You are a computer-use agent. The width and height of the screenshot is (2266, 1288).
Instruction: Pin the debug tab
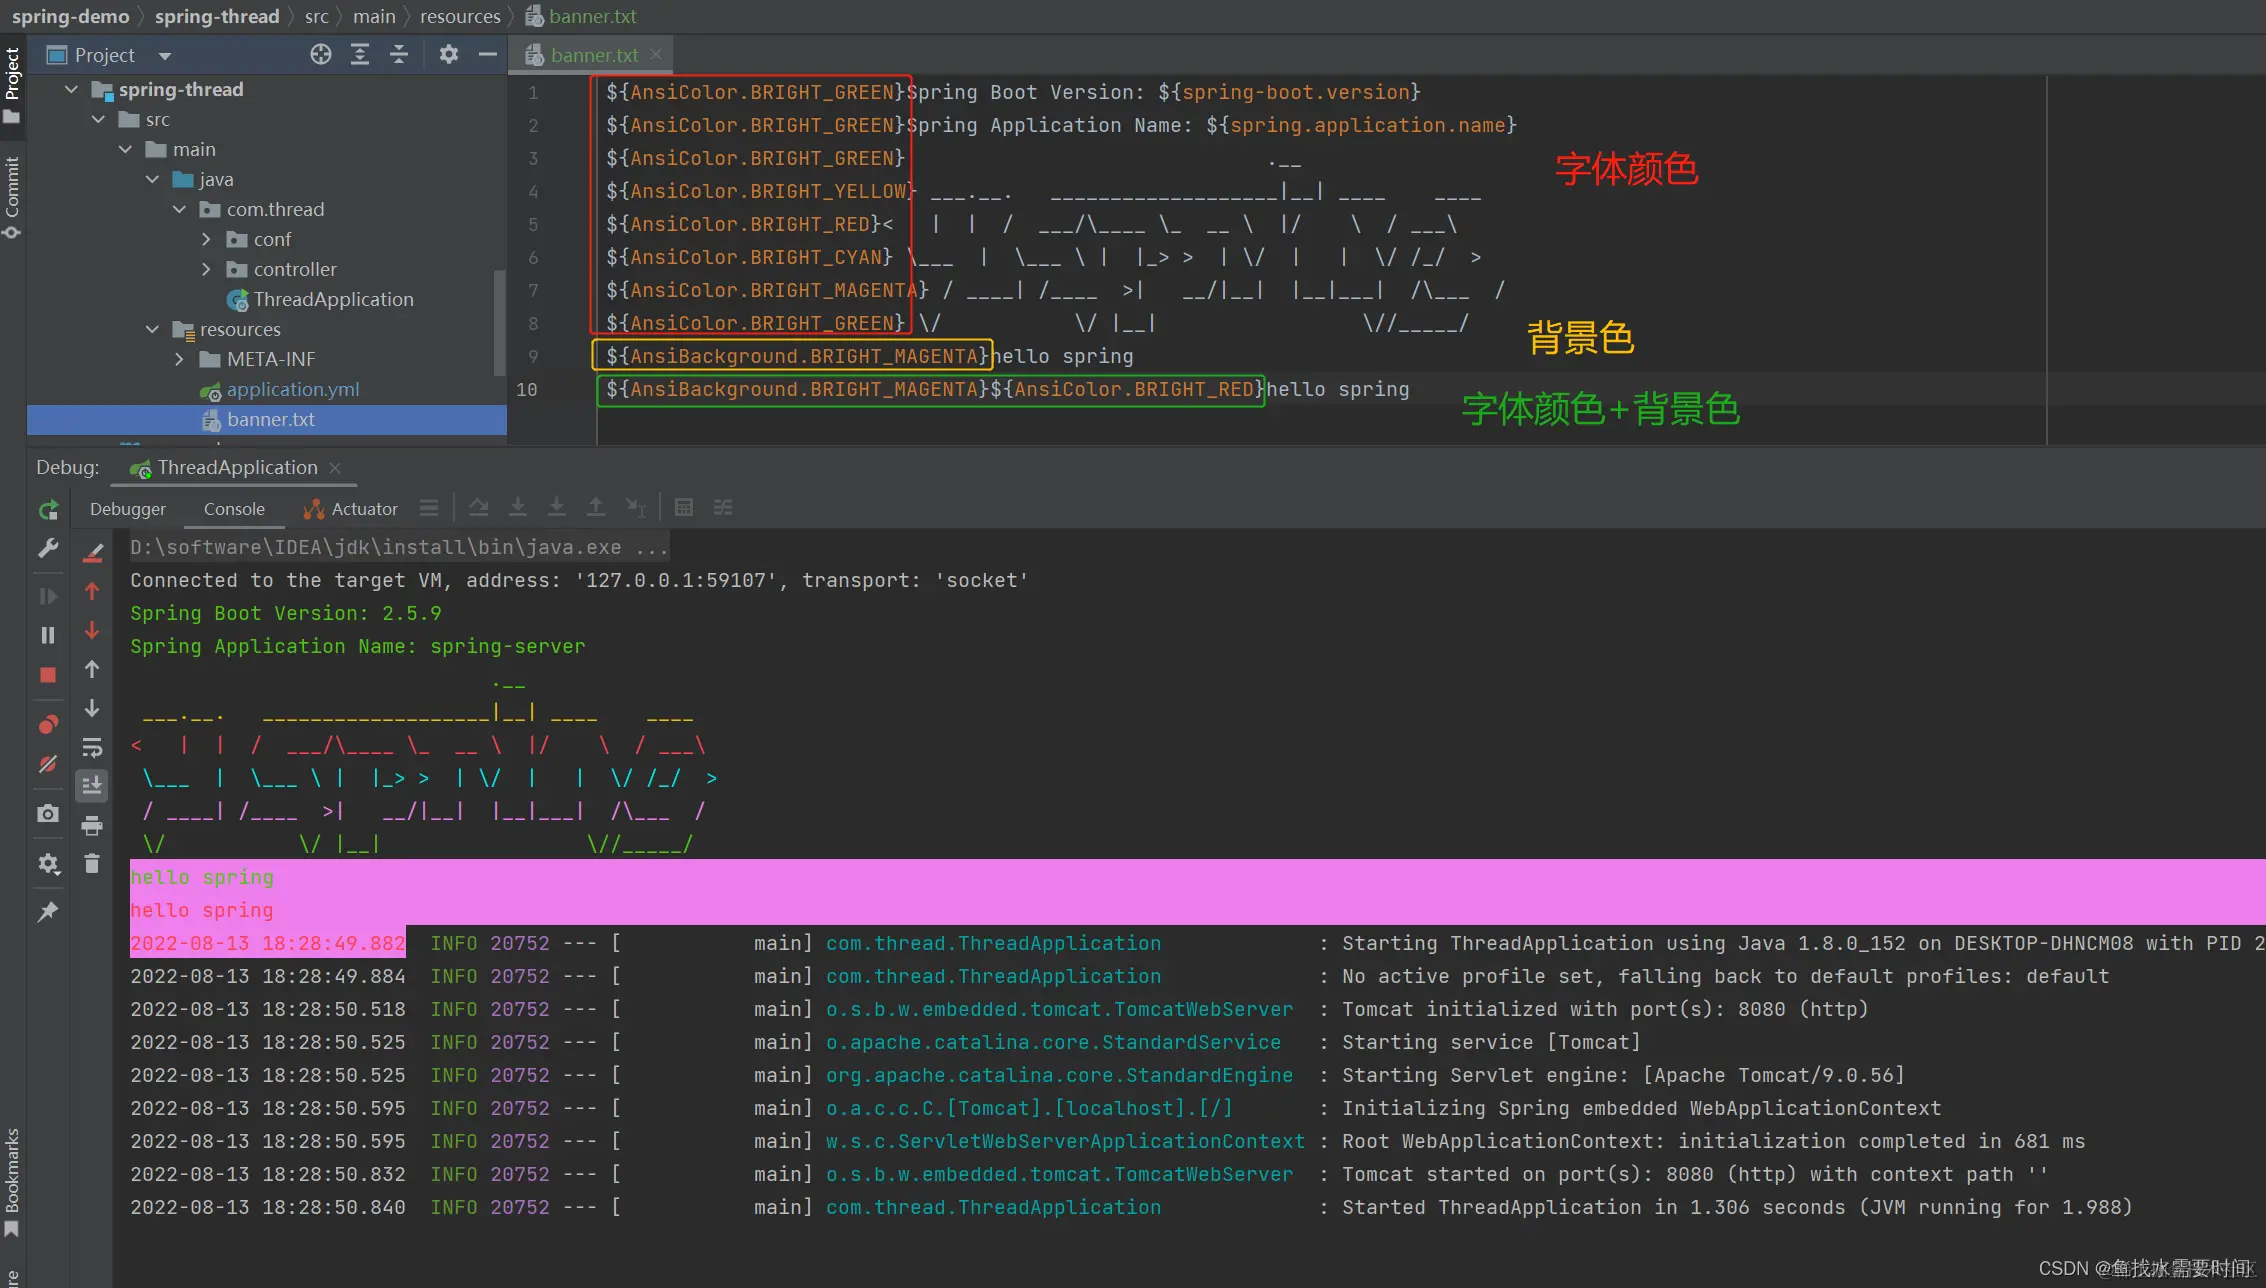tap(48, 911)
